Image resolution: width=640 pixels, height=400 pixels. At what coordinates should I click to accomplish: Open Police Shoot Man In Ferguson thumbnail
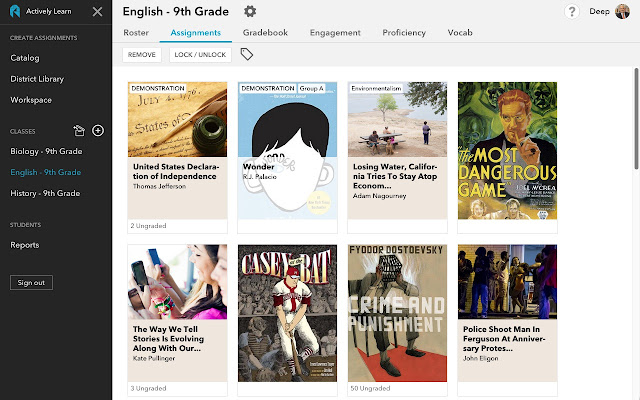click(507, 282)
